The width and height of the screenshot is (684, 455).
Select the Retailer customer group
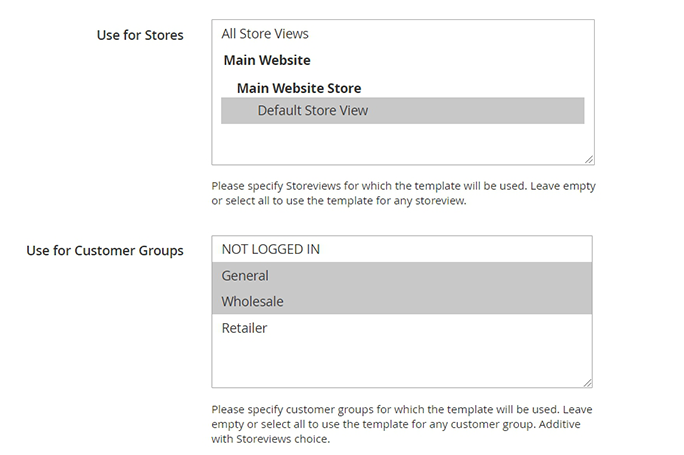(x=245, y=327)
